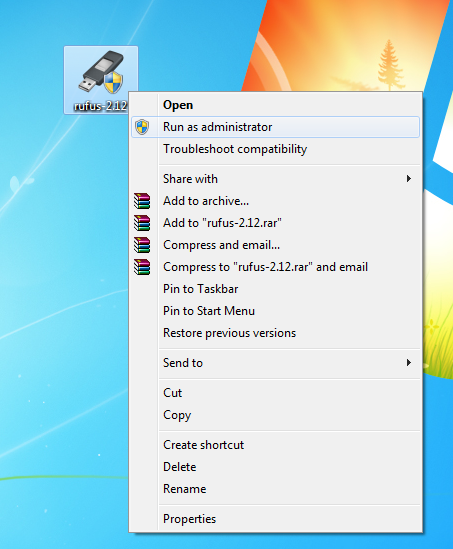
Task: Choose Troubleshoot compatibility
Action: click(x=276, y=149)
